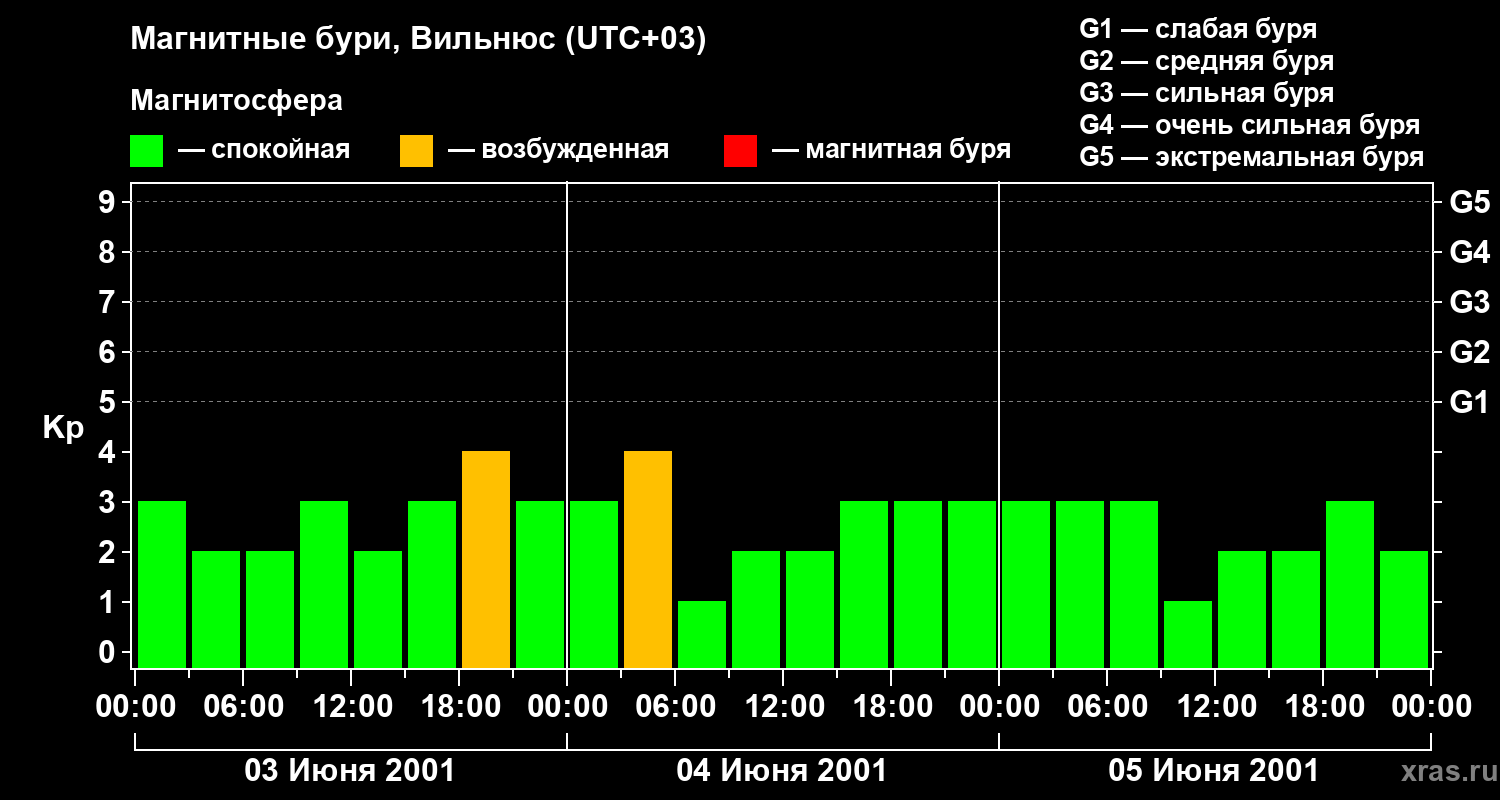Click the green 'спокойная' legend swatch

tap(146, 151)
